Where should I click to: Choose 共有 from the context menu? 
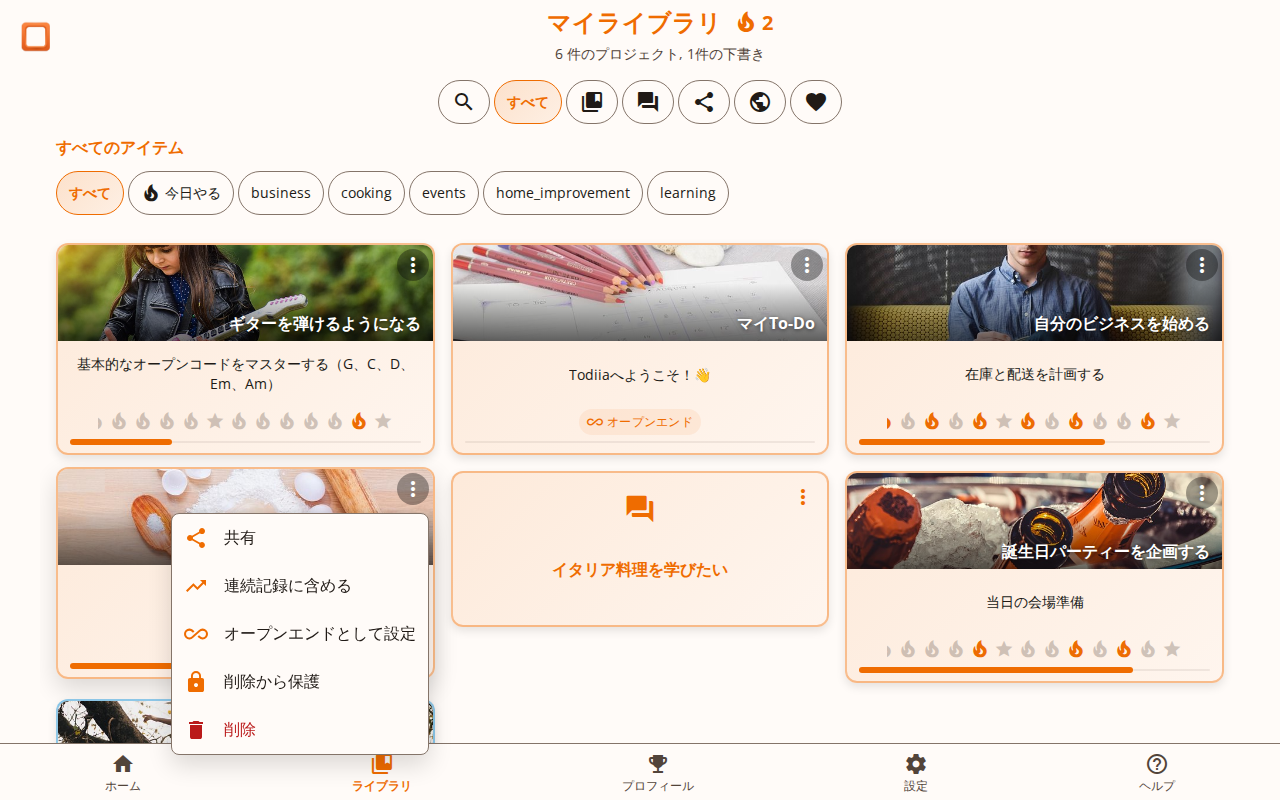tap(300, 538)
